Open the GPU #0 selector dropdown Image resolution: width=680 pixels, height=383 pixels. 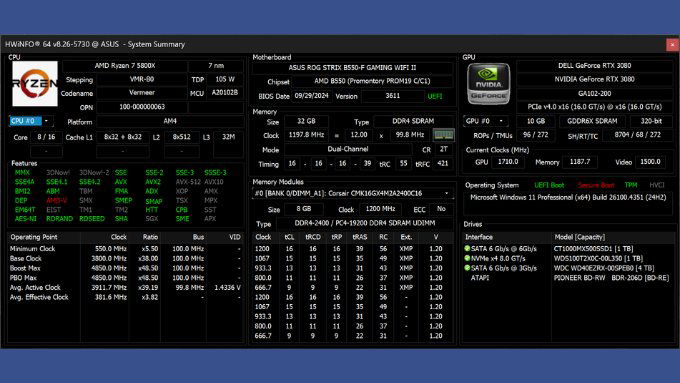coord(501,121)
